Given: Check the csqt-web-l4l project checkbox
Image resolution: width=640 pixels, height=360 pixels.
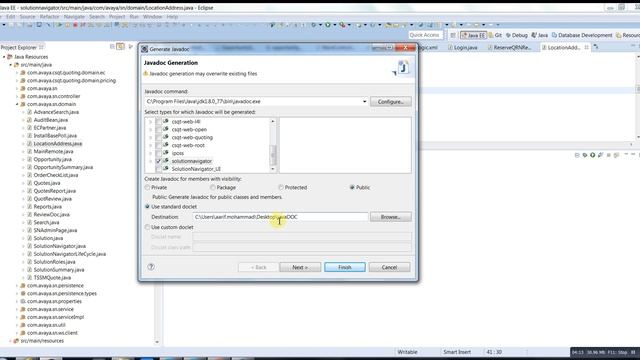Looking at the screenshot, I should pos(158,122).
